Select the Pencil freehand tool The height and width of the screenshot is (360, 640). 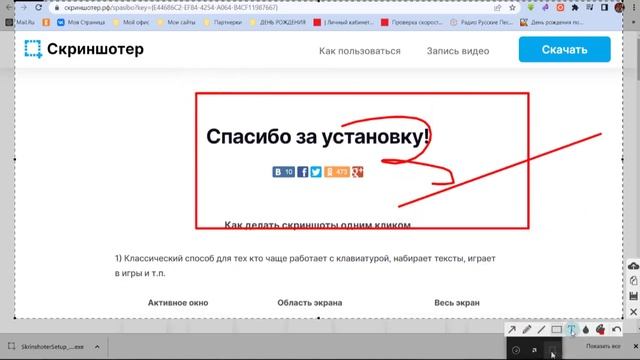(x=527, y=329)
